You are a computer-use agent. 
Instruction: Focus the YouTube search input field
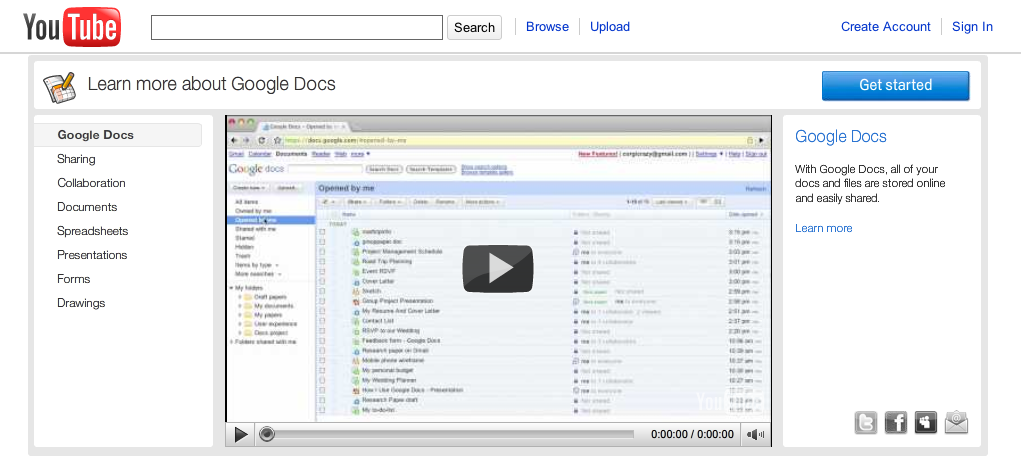[297, 27]
